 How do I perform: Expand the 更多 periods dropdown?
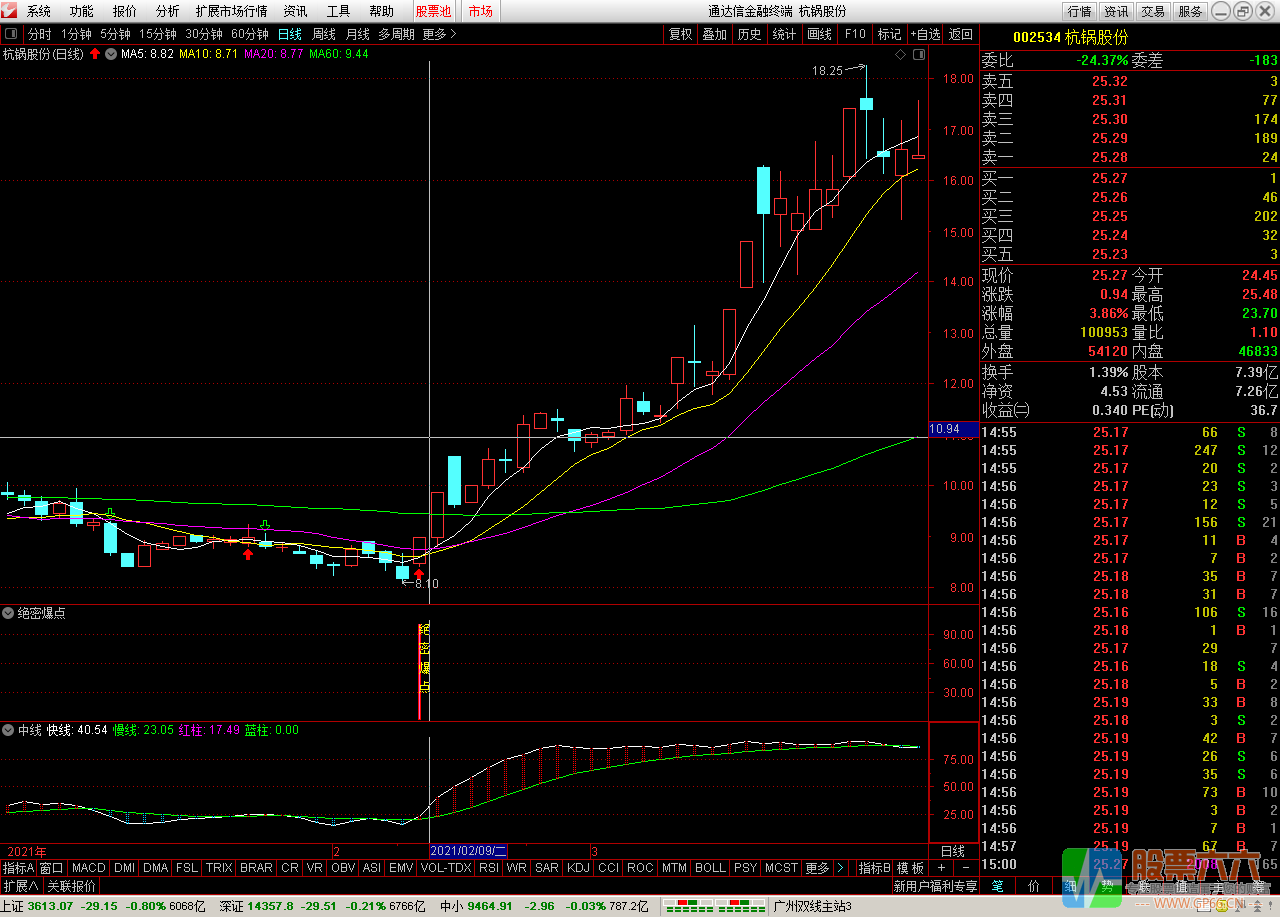click(440, 33)
